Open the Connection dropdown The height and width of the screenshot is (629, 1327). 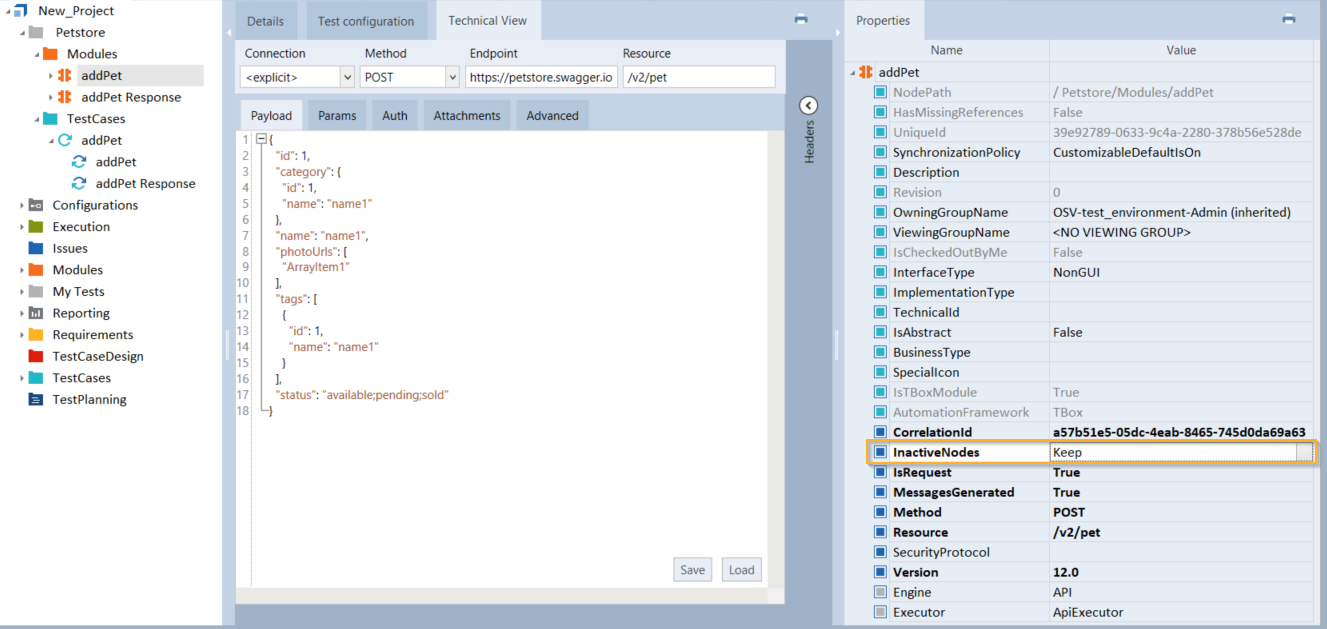pos(347,77)
